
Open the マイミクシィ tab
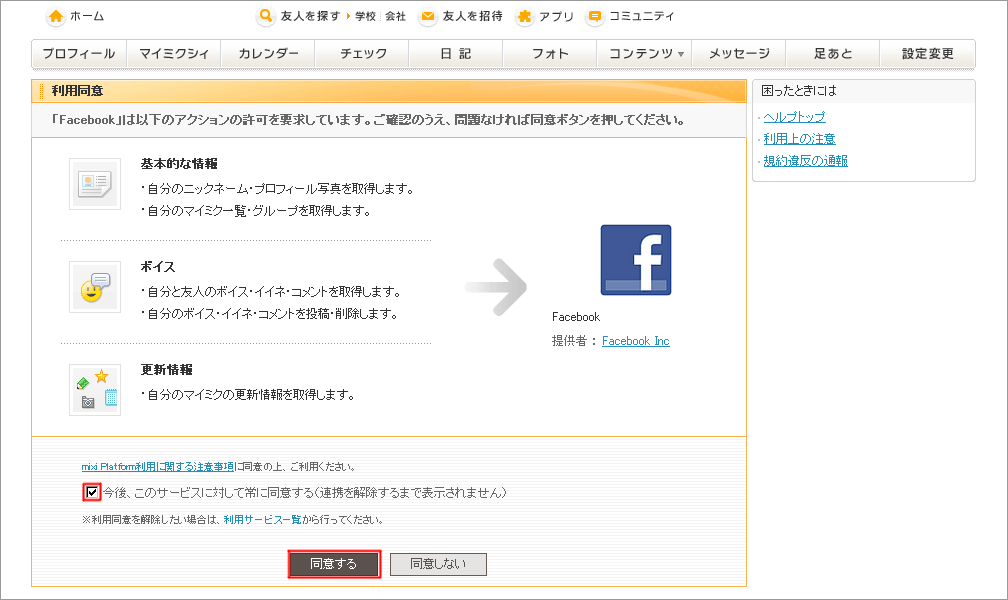click(x=174, y=53)
